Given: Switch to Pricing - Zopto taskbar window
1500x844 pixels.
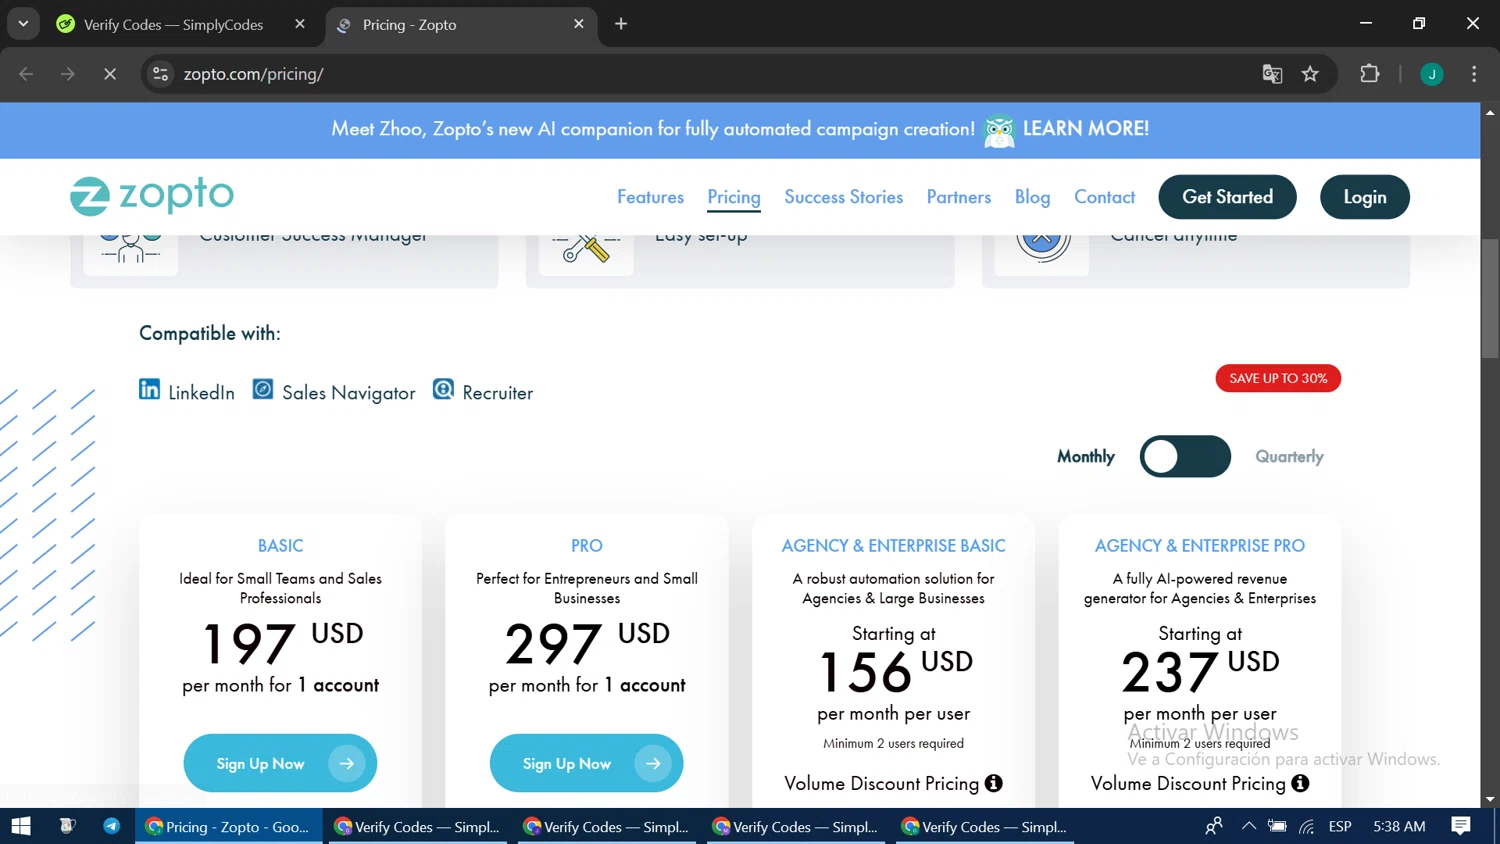Looking at the screenshot, I should pos(229,826).
